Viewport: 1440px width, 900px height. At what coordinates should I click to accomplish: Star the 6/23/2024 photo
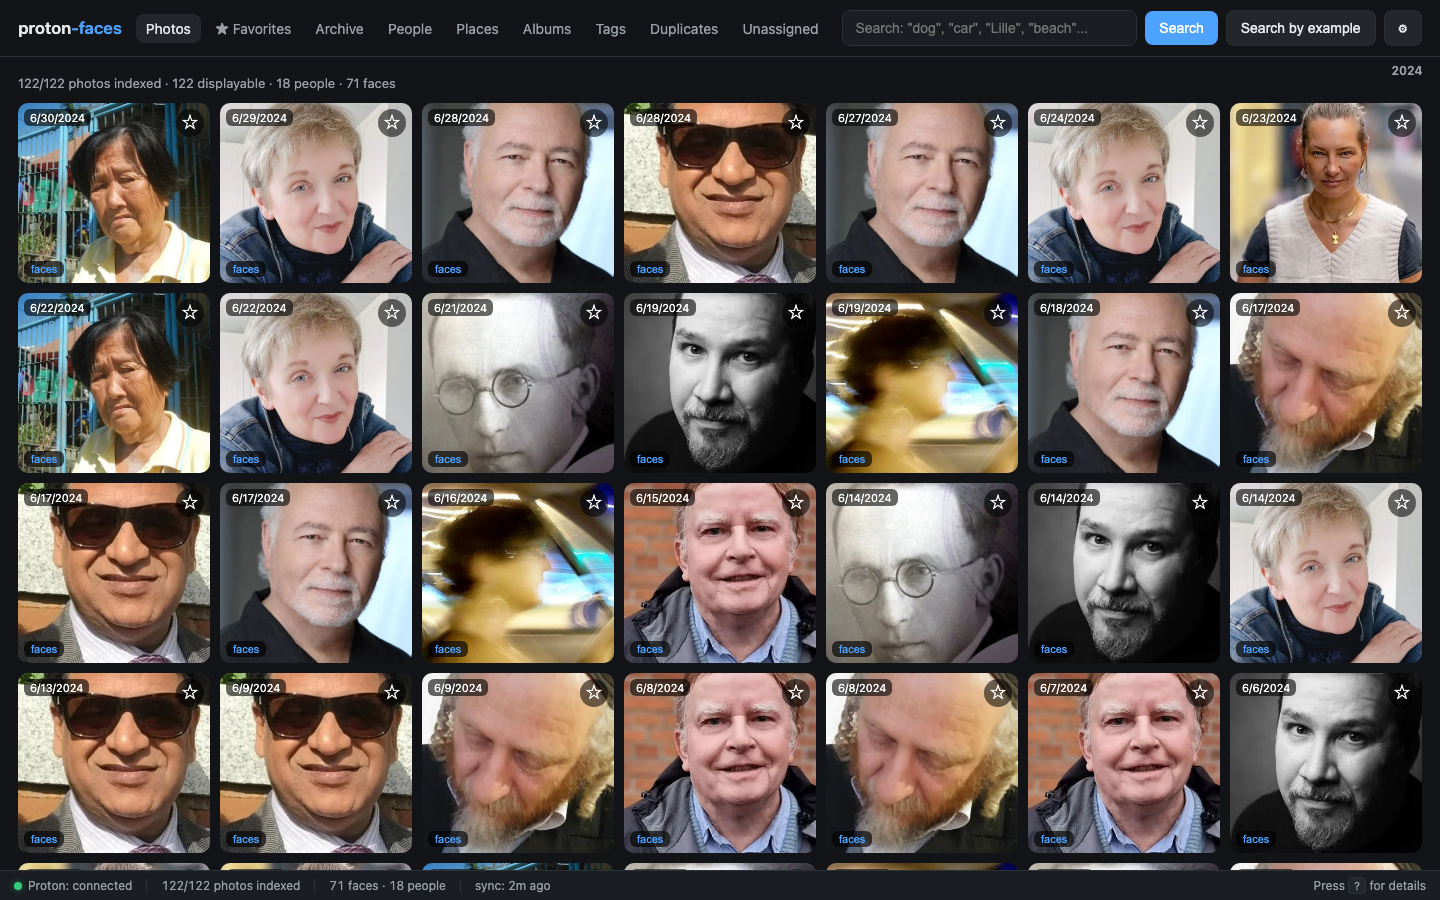coord(1402,122)
